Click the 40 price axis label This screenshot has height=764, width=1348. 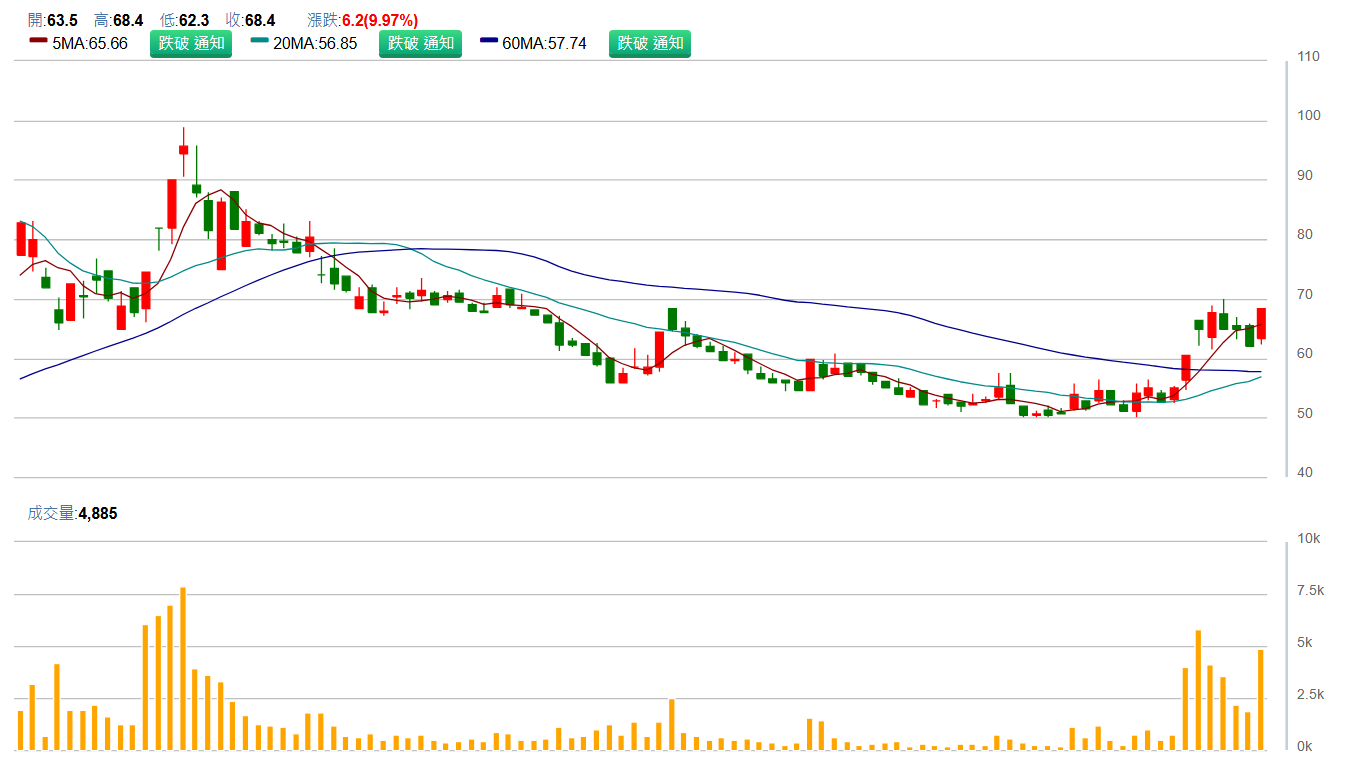coord(1305,473)
